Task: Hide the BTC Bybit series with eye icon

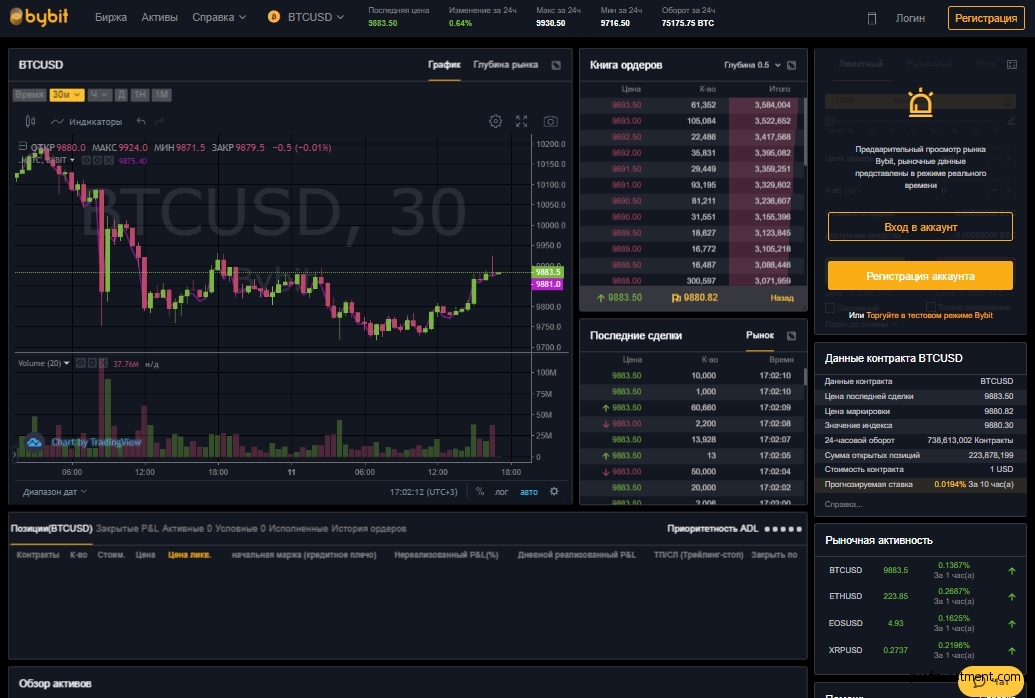Action: [x=86, y=160]
